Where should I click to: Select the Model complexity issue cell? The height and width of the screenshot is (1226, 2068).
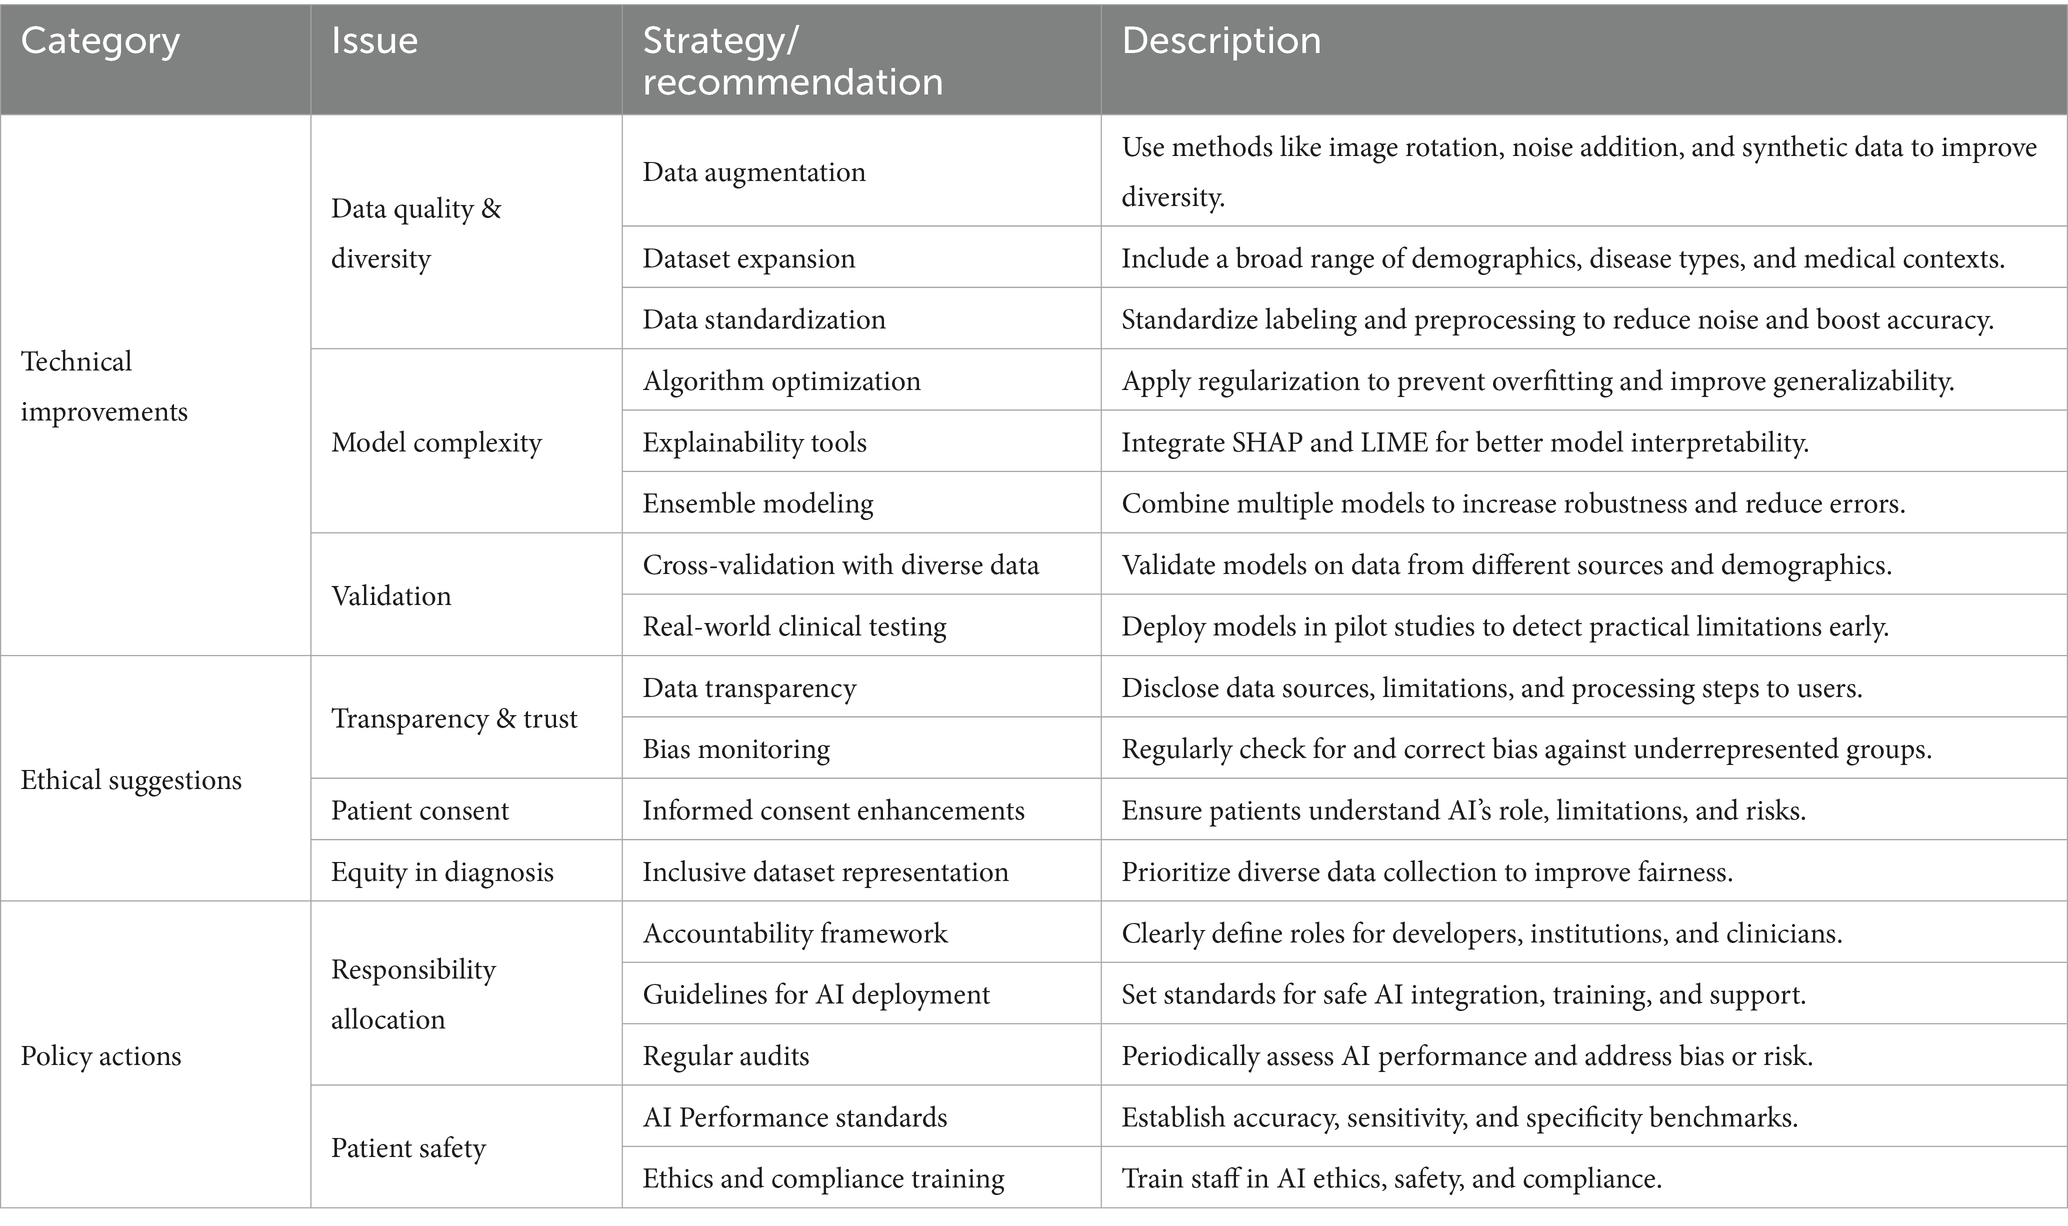(436, 442)
